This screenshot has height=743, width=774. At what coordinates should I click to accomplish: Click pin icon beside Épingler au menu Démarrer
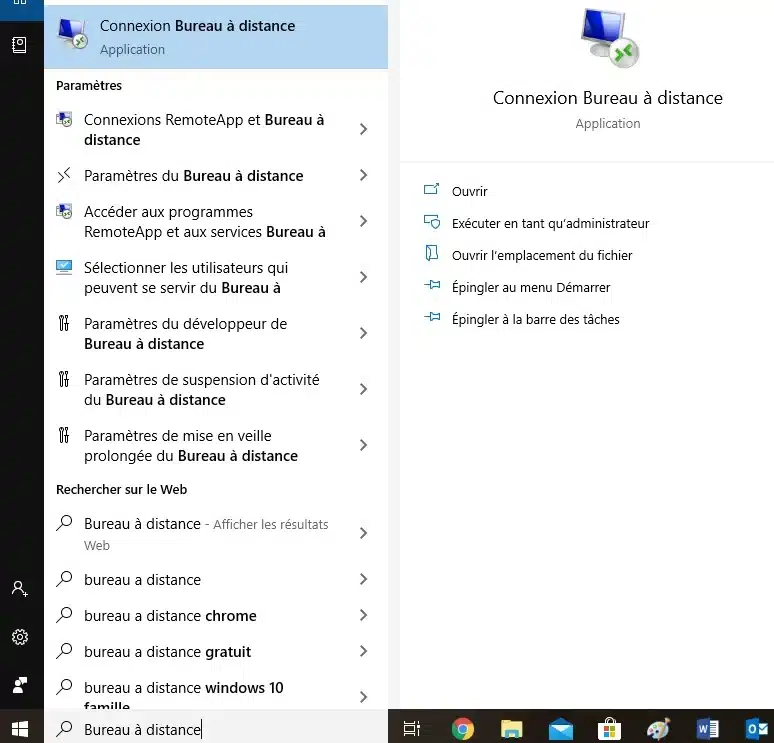pos(432,285)
